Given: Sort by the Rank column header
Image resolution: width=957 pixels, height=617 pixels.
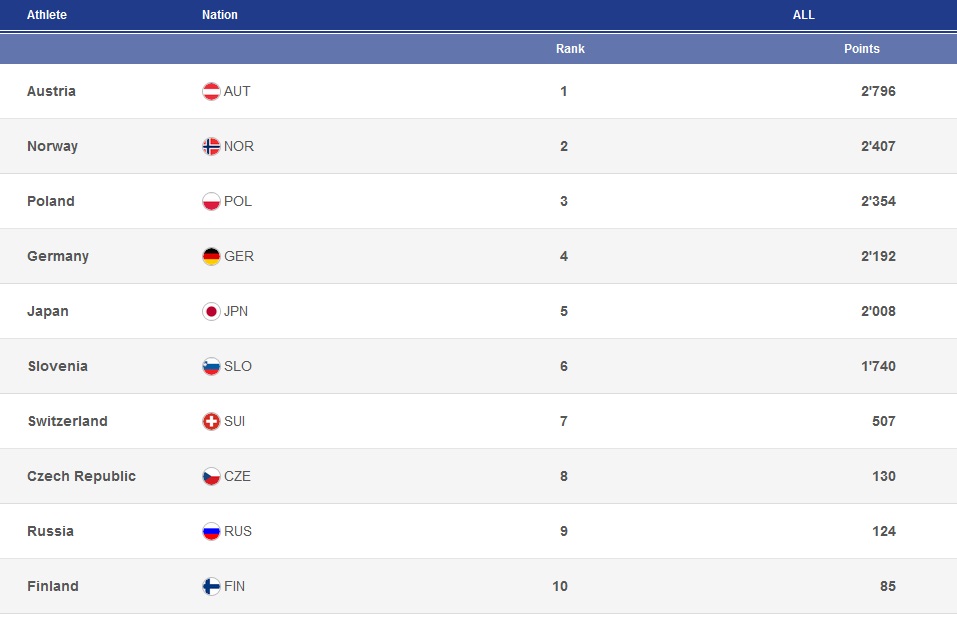Looking at the screenshot, I should tap(570, 48).
